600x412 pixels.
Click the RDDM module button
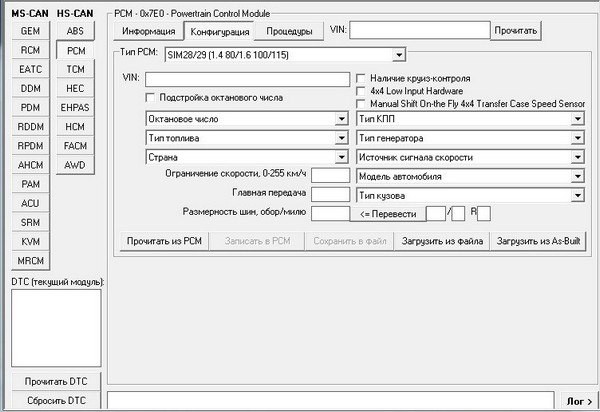[x=30, y=127]
